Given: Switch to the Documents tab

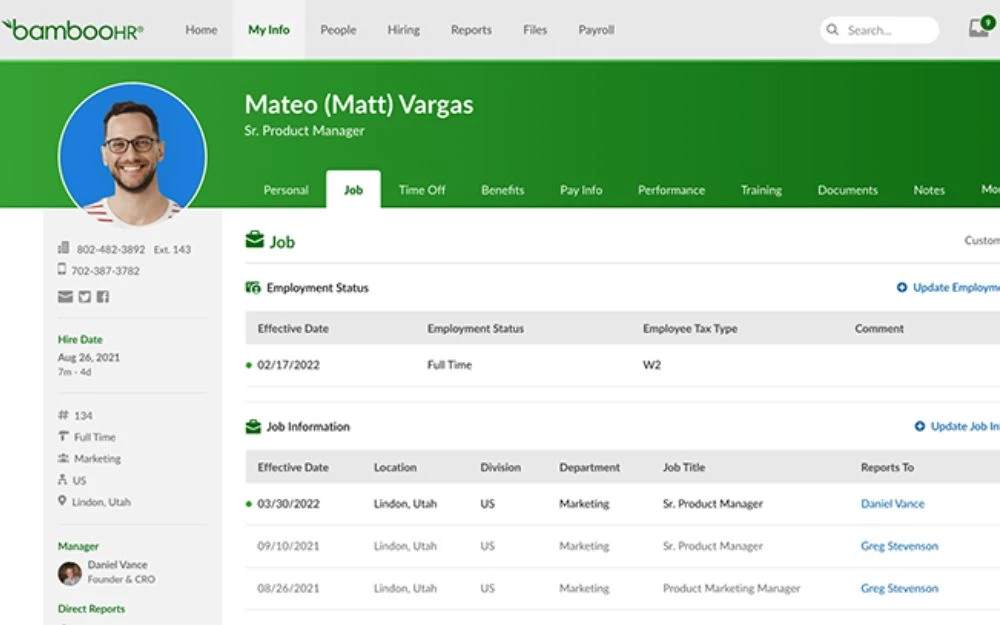Looking at the screenshot, I should 847,190.
